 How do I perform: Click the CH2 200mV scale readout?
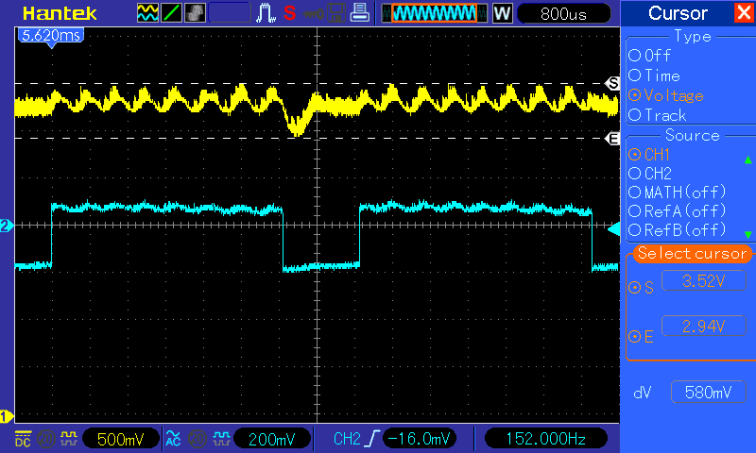coord(272,439)
